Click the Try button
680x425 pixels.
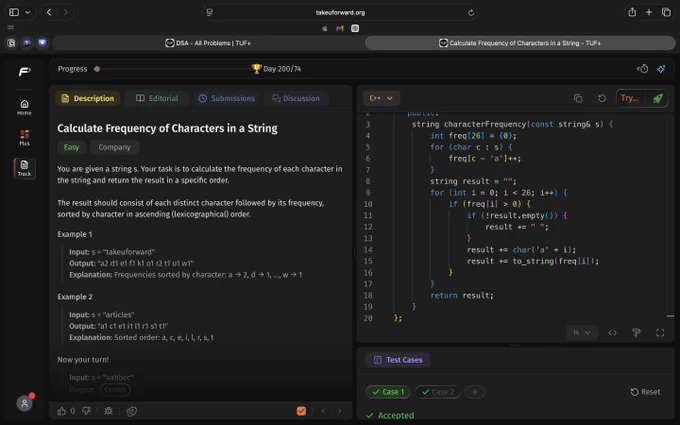631,98
